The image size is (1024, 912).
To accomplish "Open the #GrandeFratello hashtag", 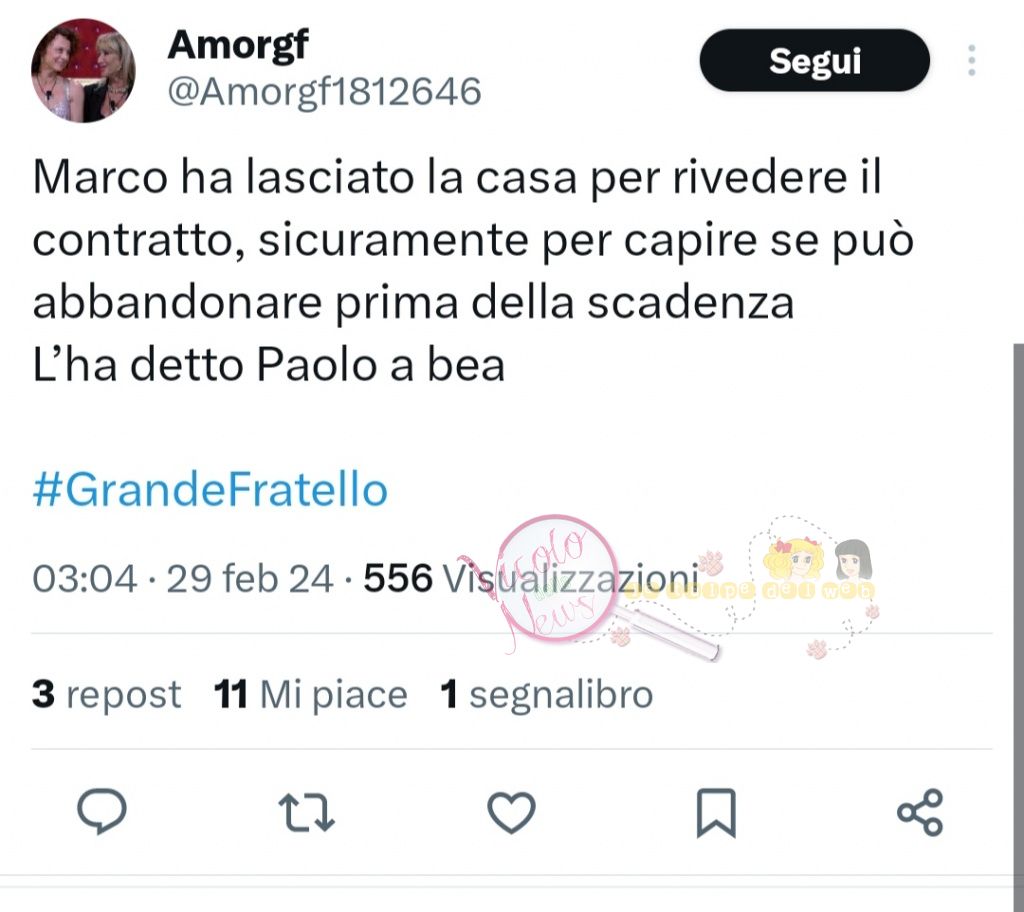I will pos(210,489).
